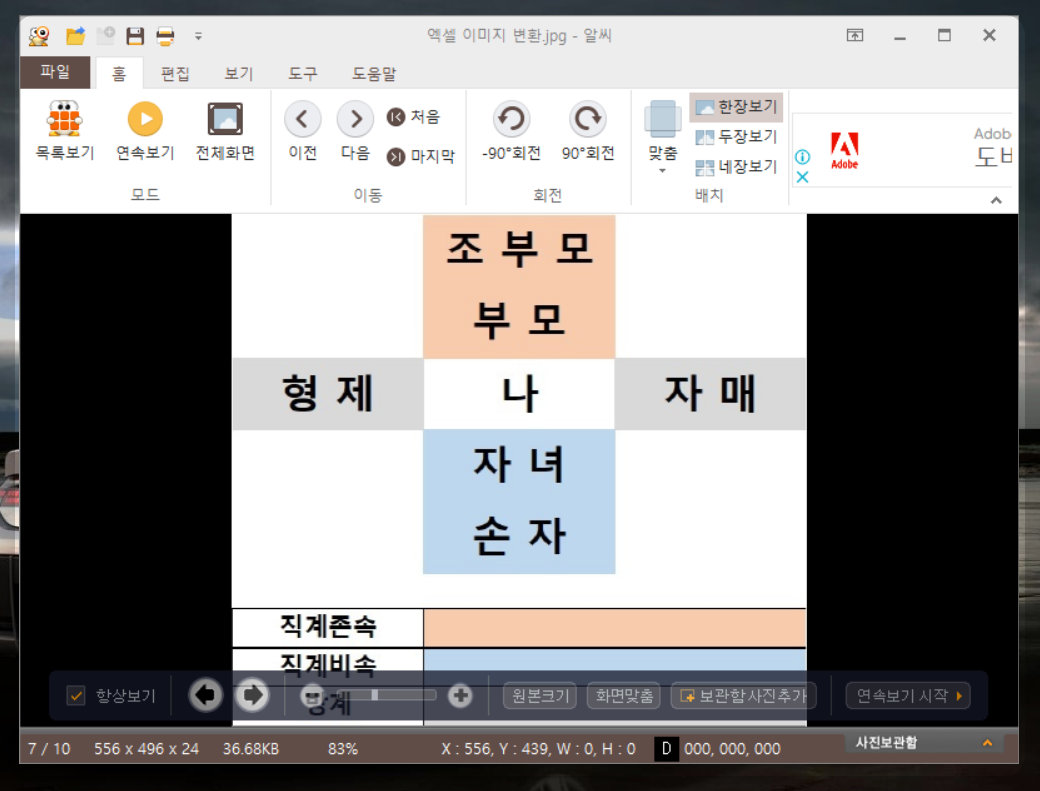This screenshot has height=791, width=1040.
Task: Open the 맞춤 fit options dropdown
Action: [x=661, y=170]
